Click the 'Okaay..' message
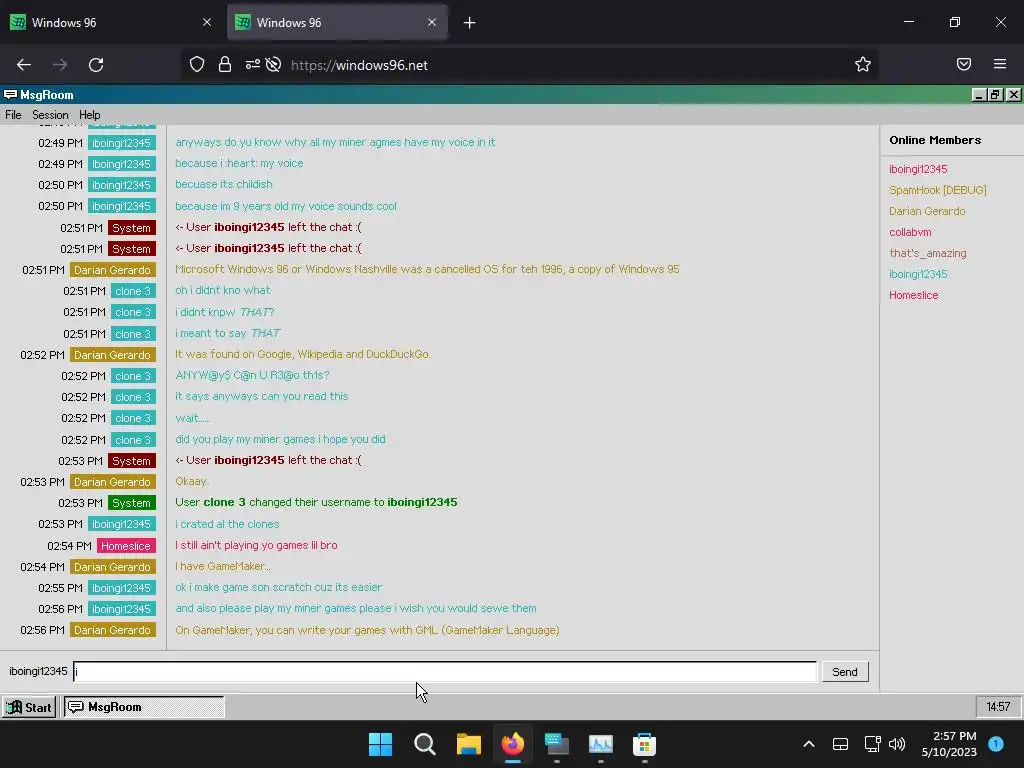 (x=192, y=481)
